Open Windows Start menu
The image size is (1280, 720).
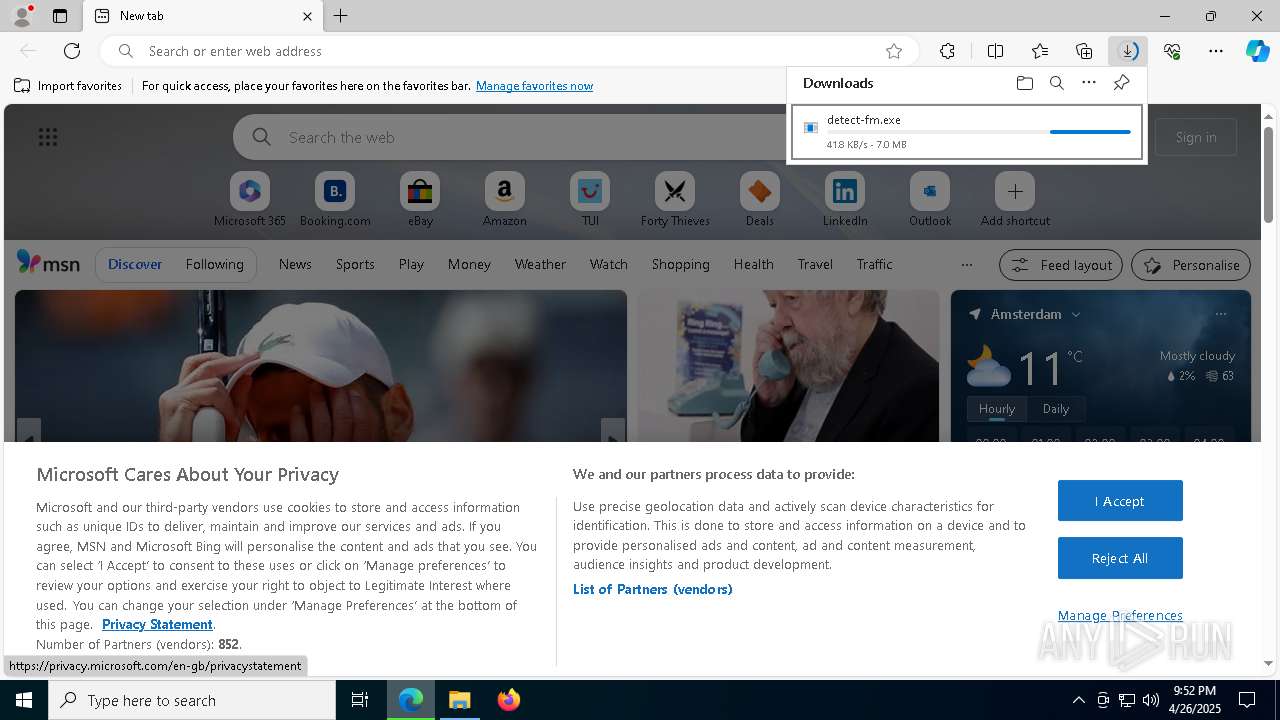[24, 700]
